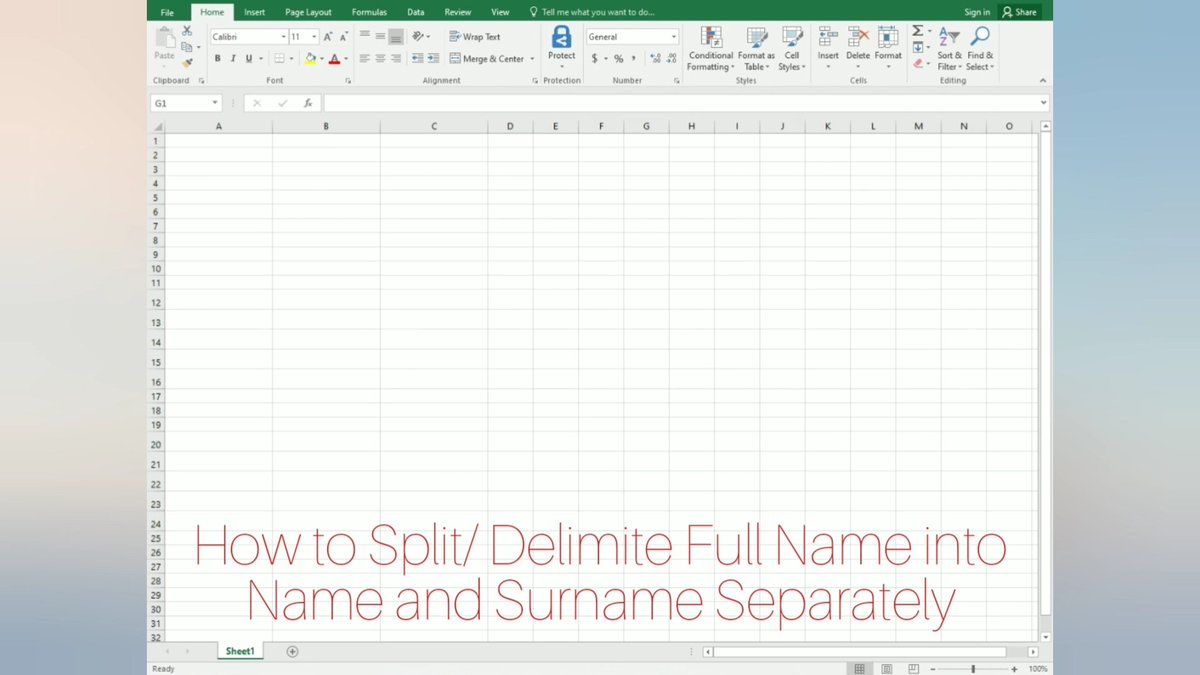Click the Insert cells icon
1200x675 pixels.
click(x=828, y=37)
